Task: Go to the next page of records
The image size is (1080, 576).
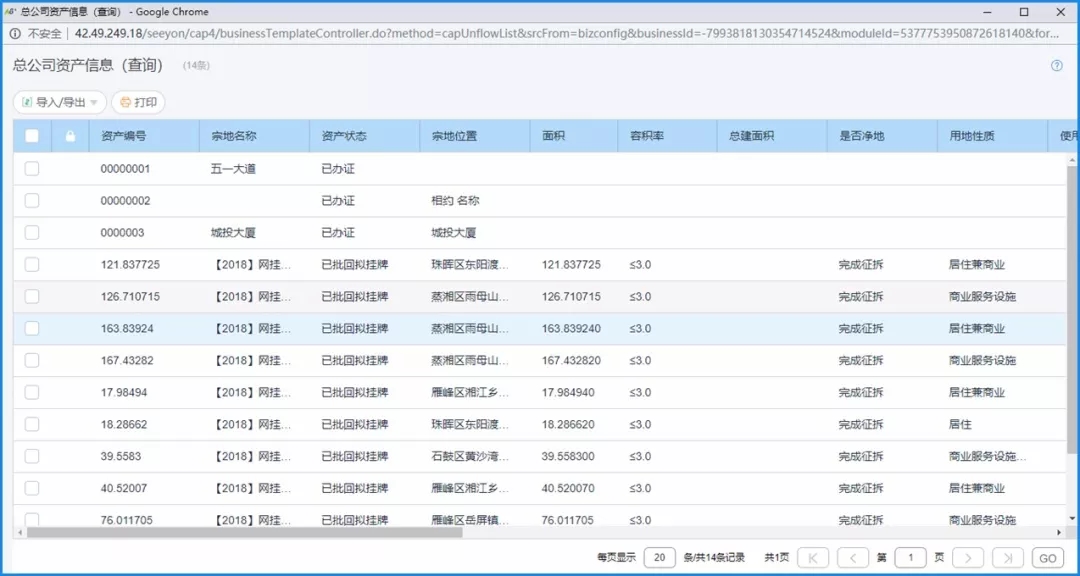Action: (967, 558)
